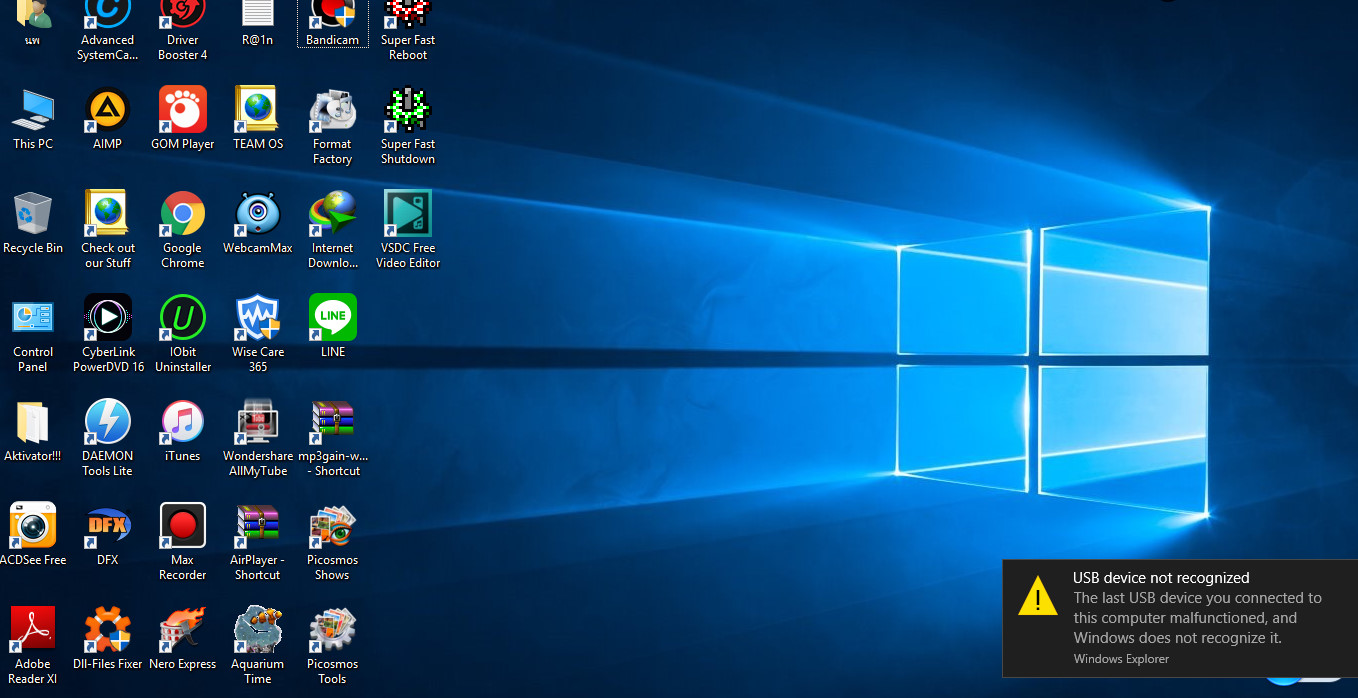Select the Recycle Bin icon
The width and height of the screenshot is (1358, 698).
[33, 214]
